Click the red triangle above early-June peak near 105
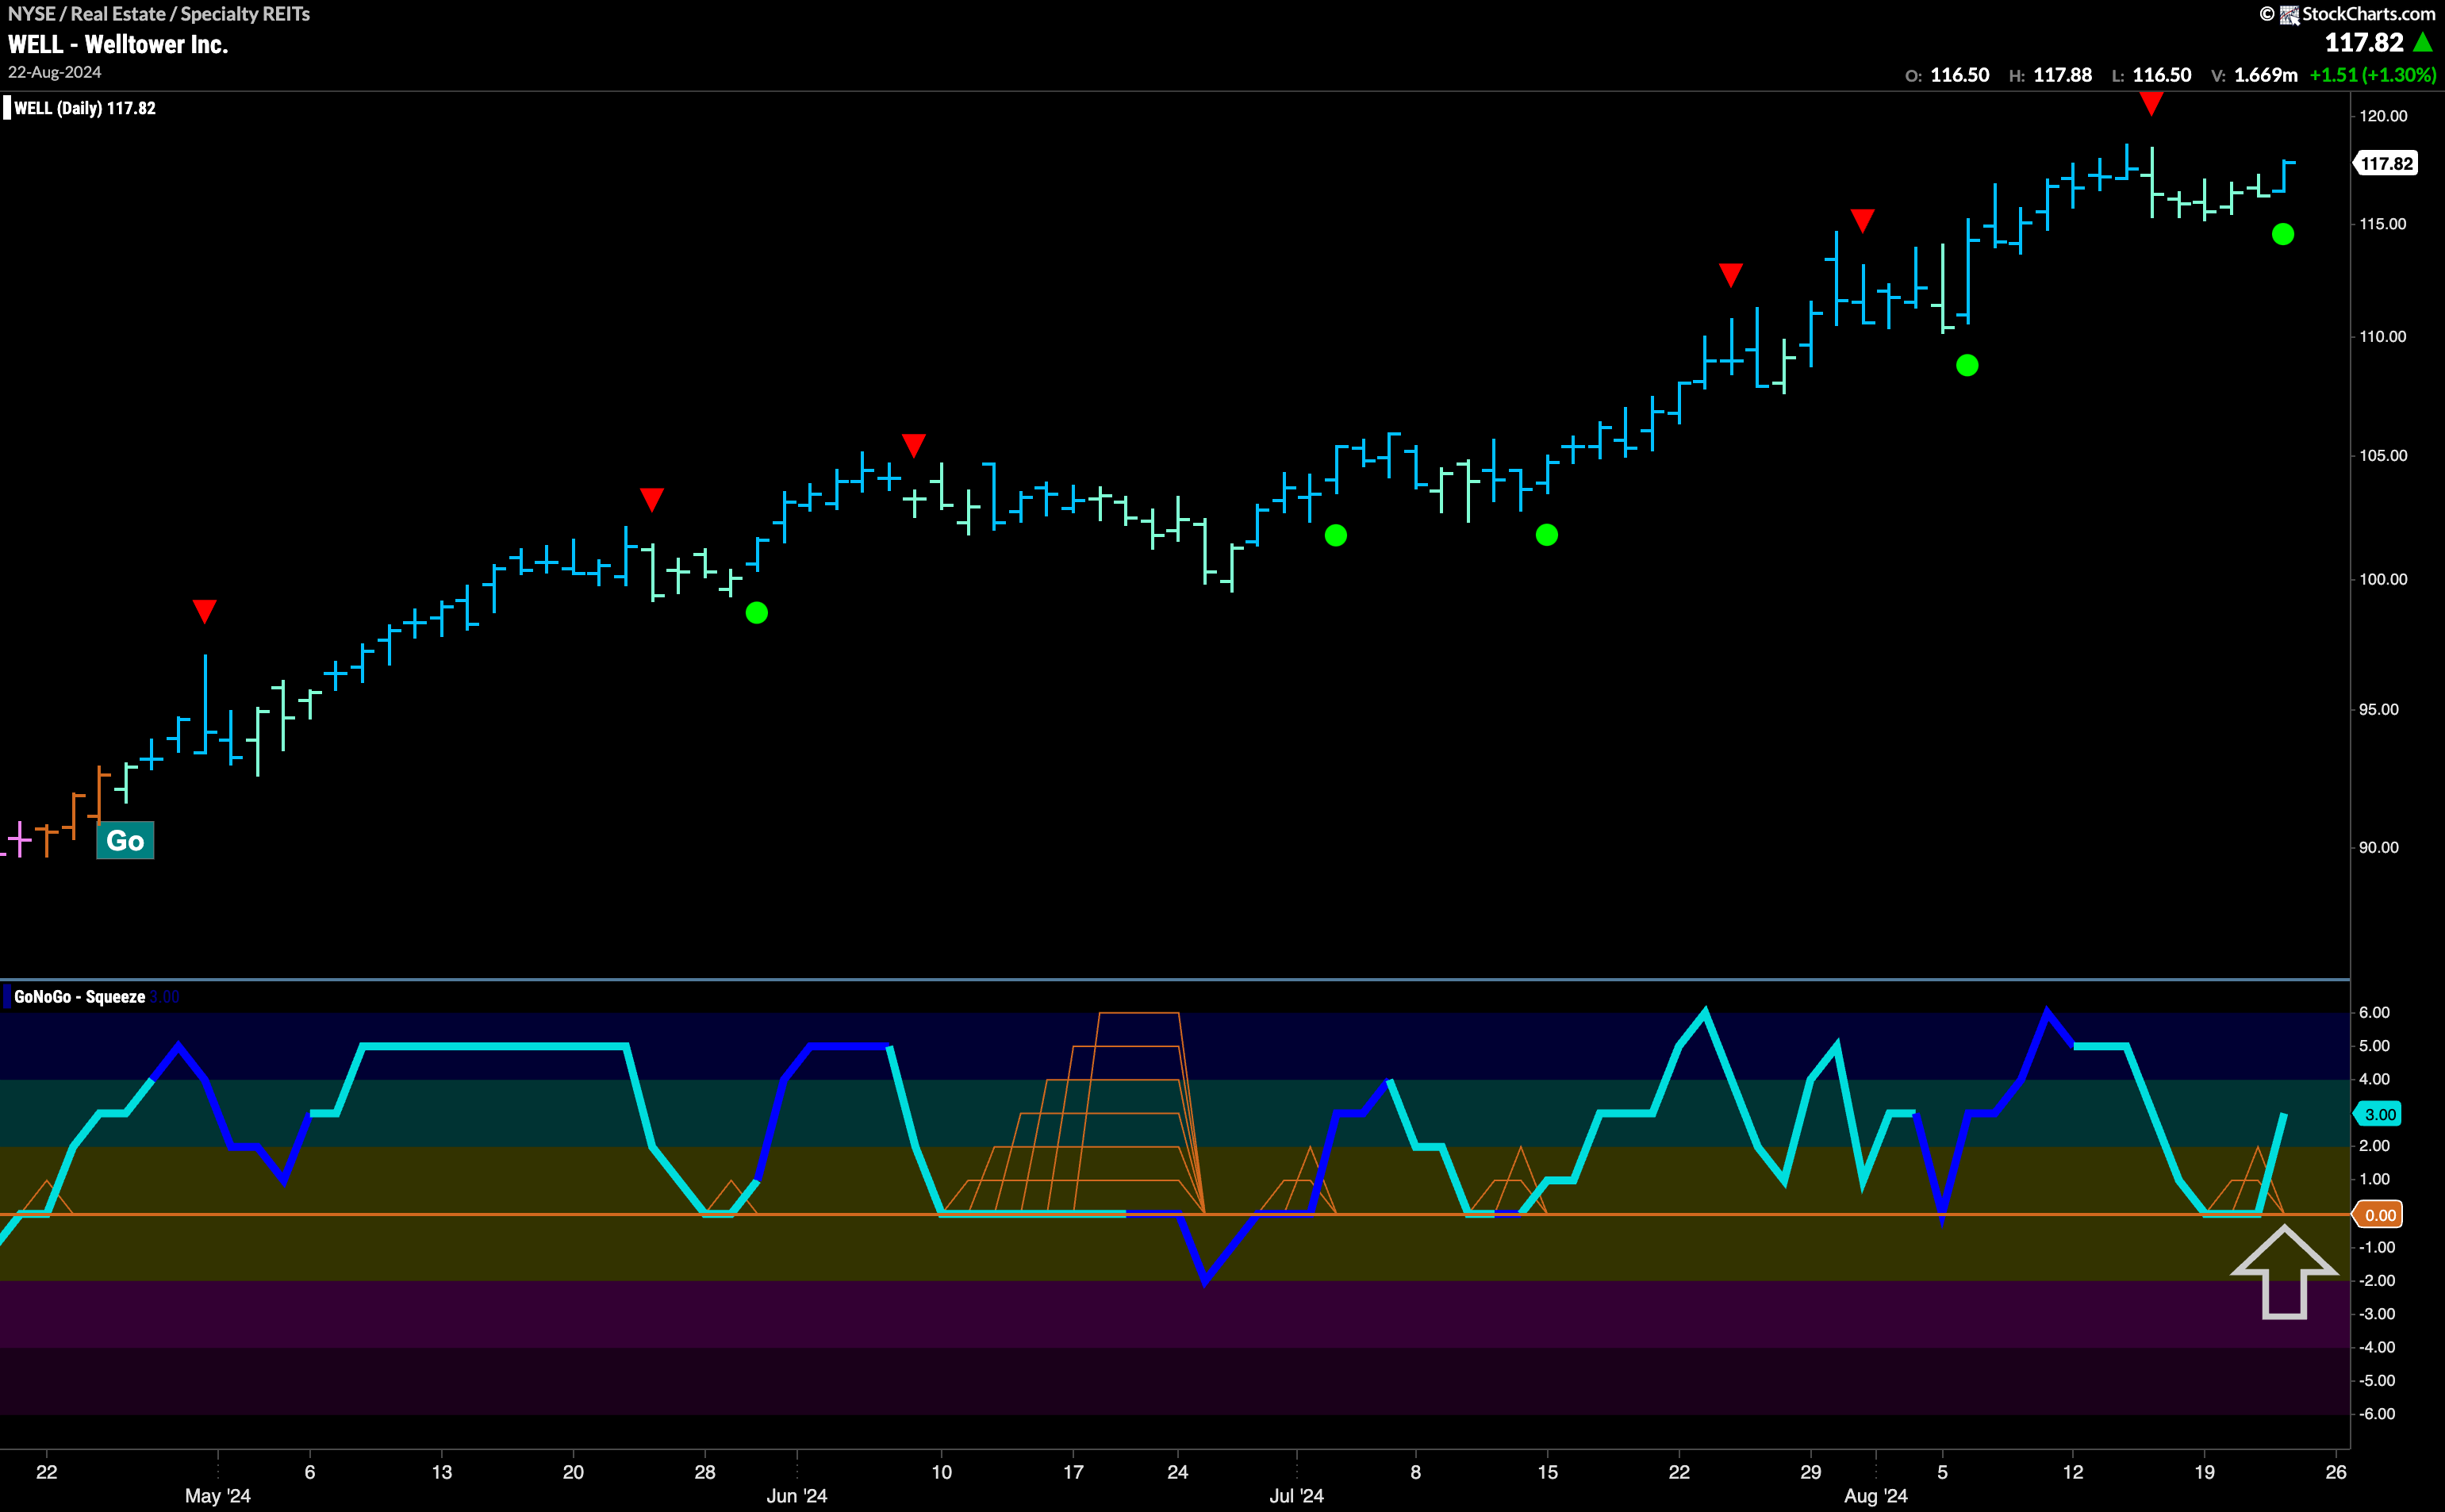2445x1512 pixels. (x=913, y=444)
